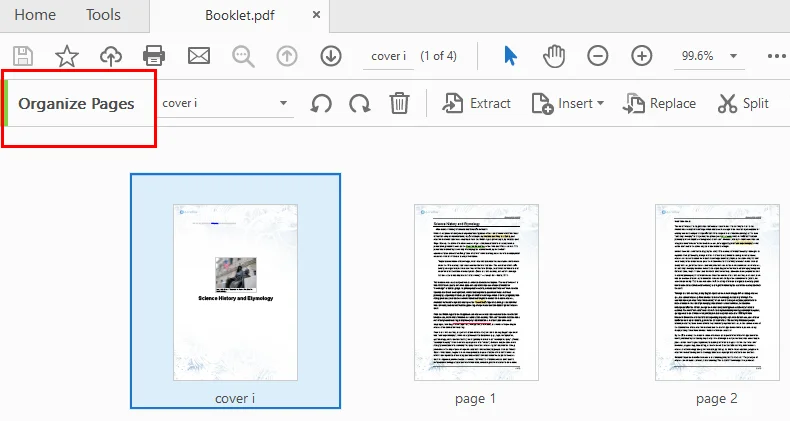Click the Split document button

point(743,103)
